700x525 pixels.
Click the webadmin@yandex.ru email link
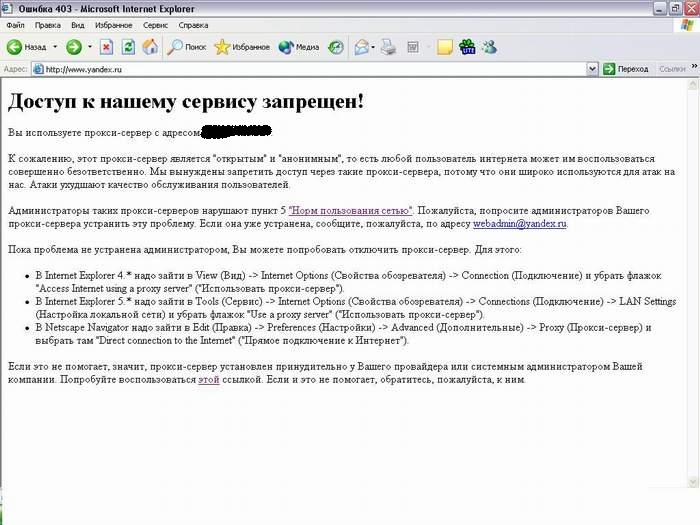(520, 224)
